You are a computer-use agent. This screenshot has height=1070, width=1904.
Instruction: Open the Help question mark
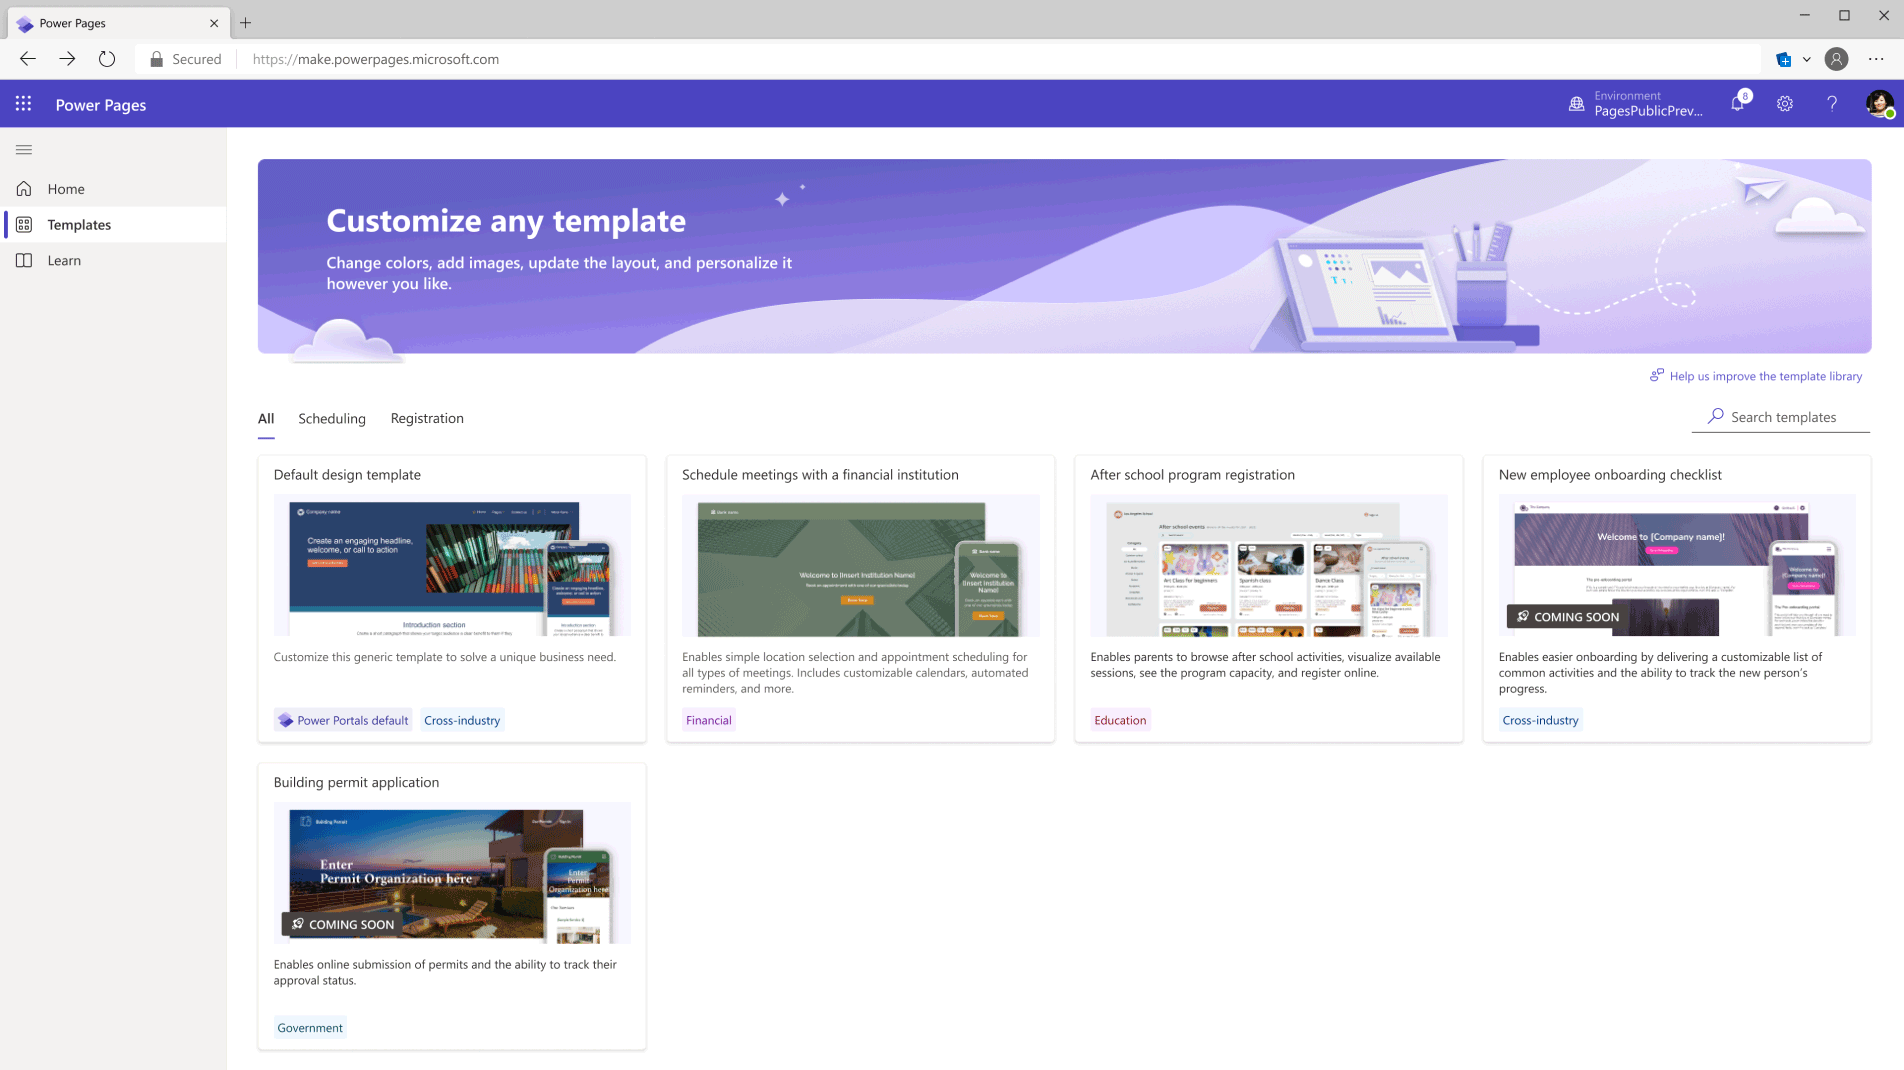point(1832,104)
